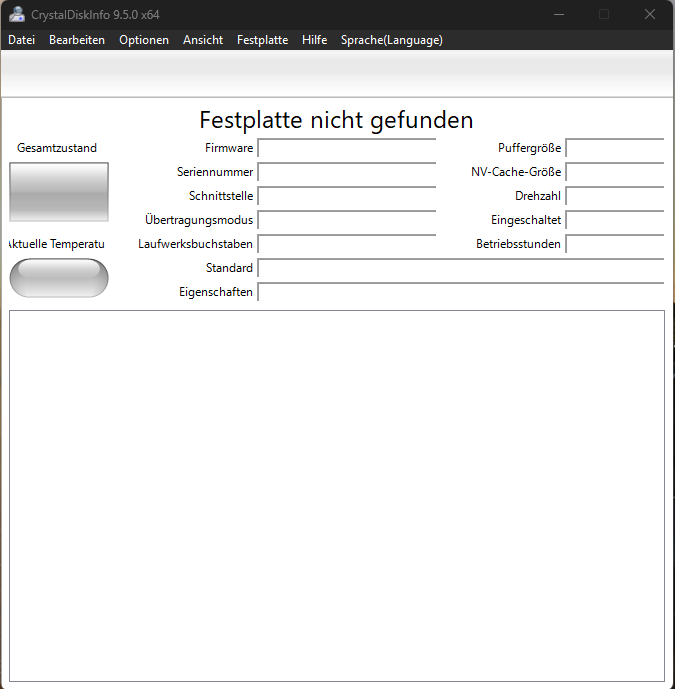675x689 pixels.
Task: Click the CrystalDiskInfo 9.5.0 x64 window title
Action: 95,15
